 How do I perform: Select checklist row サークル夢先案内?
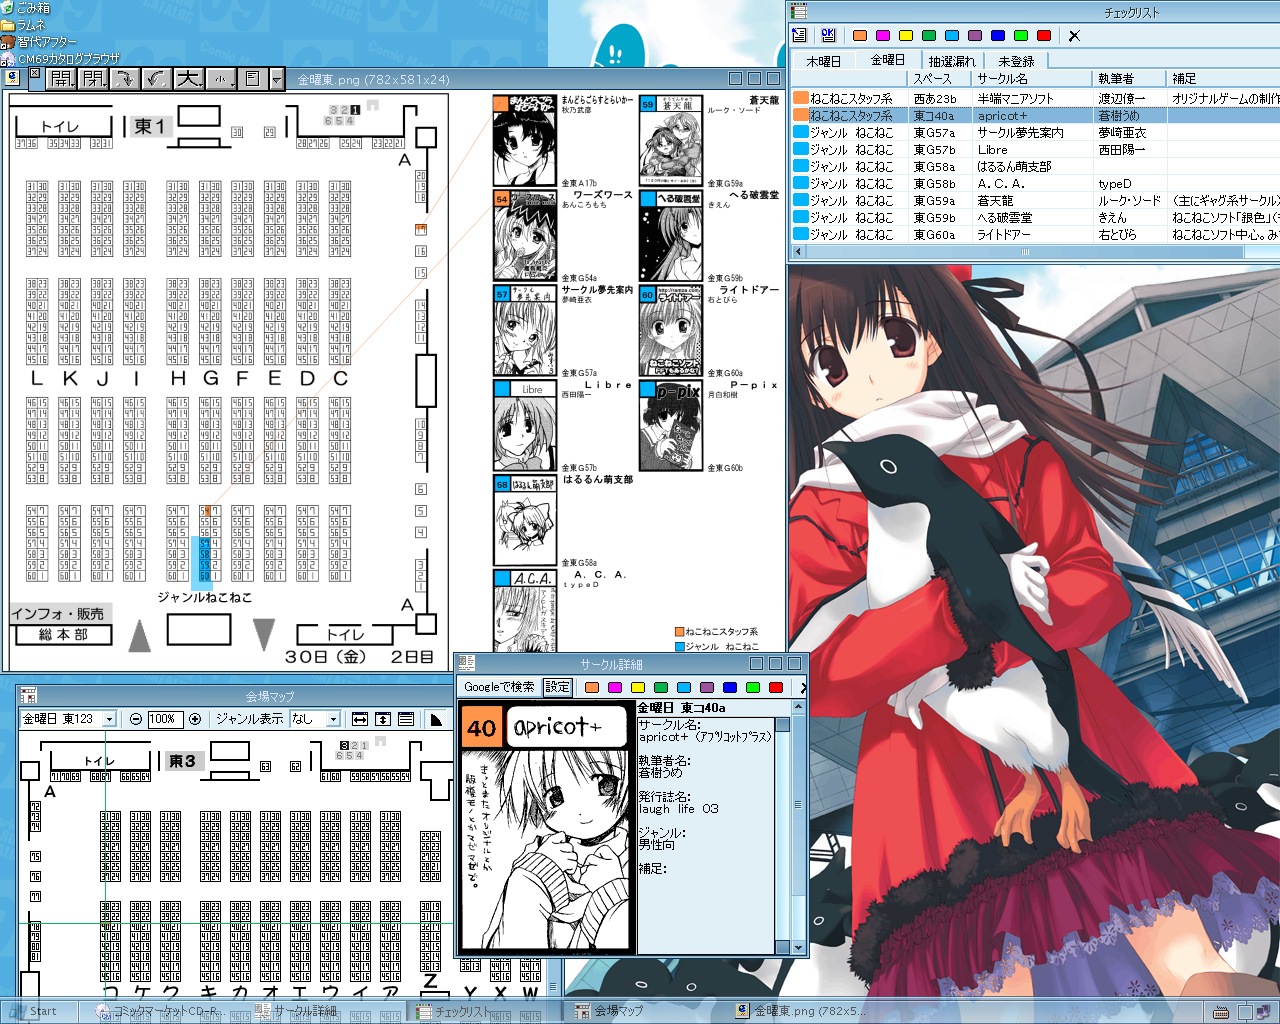1034,133
